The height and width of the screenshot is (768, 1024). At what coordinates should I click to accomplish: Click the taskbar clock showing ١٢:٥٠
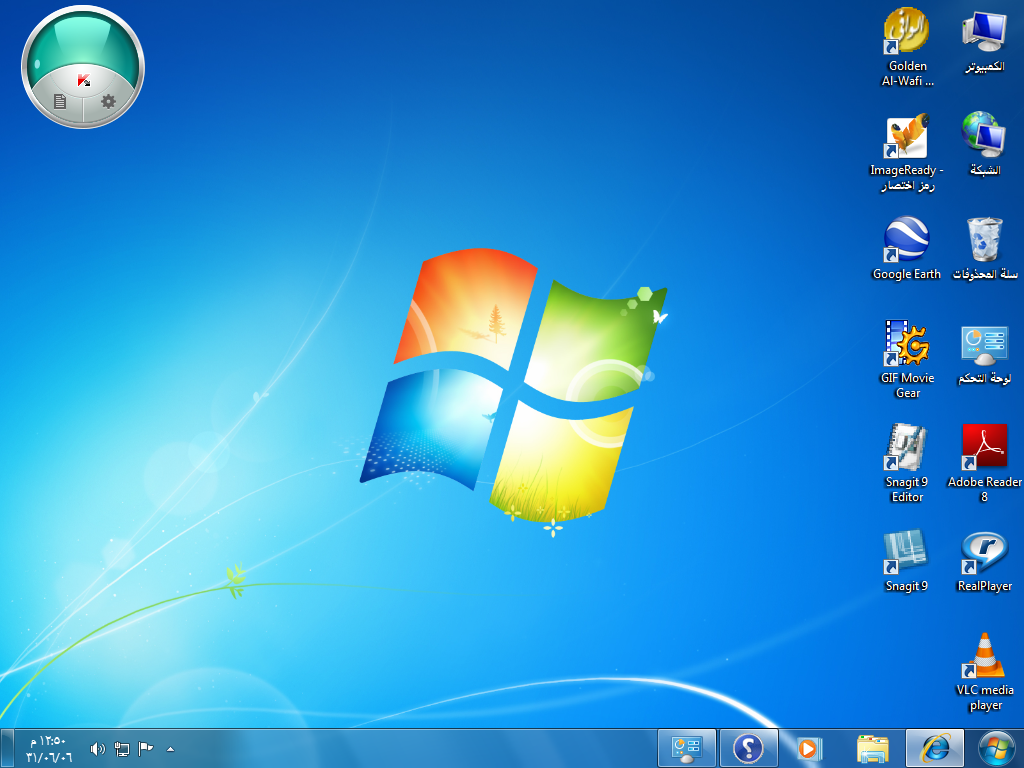pos(48,749)
